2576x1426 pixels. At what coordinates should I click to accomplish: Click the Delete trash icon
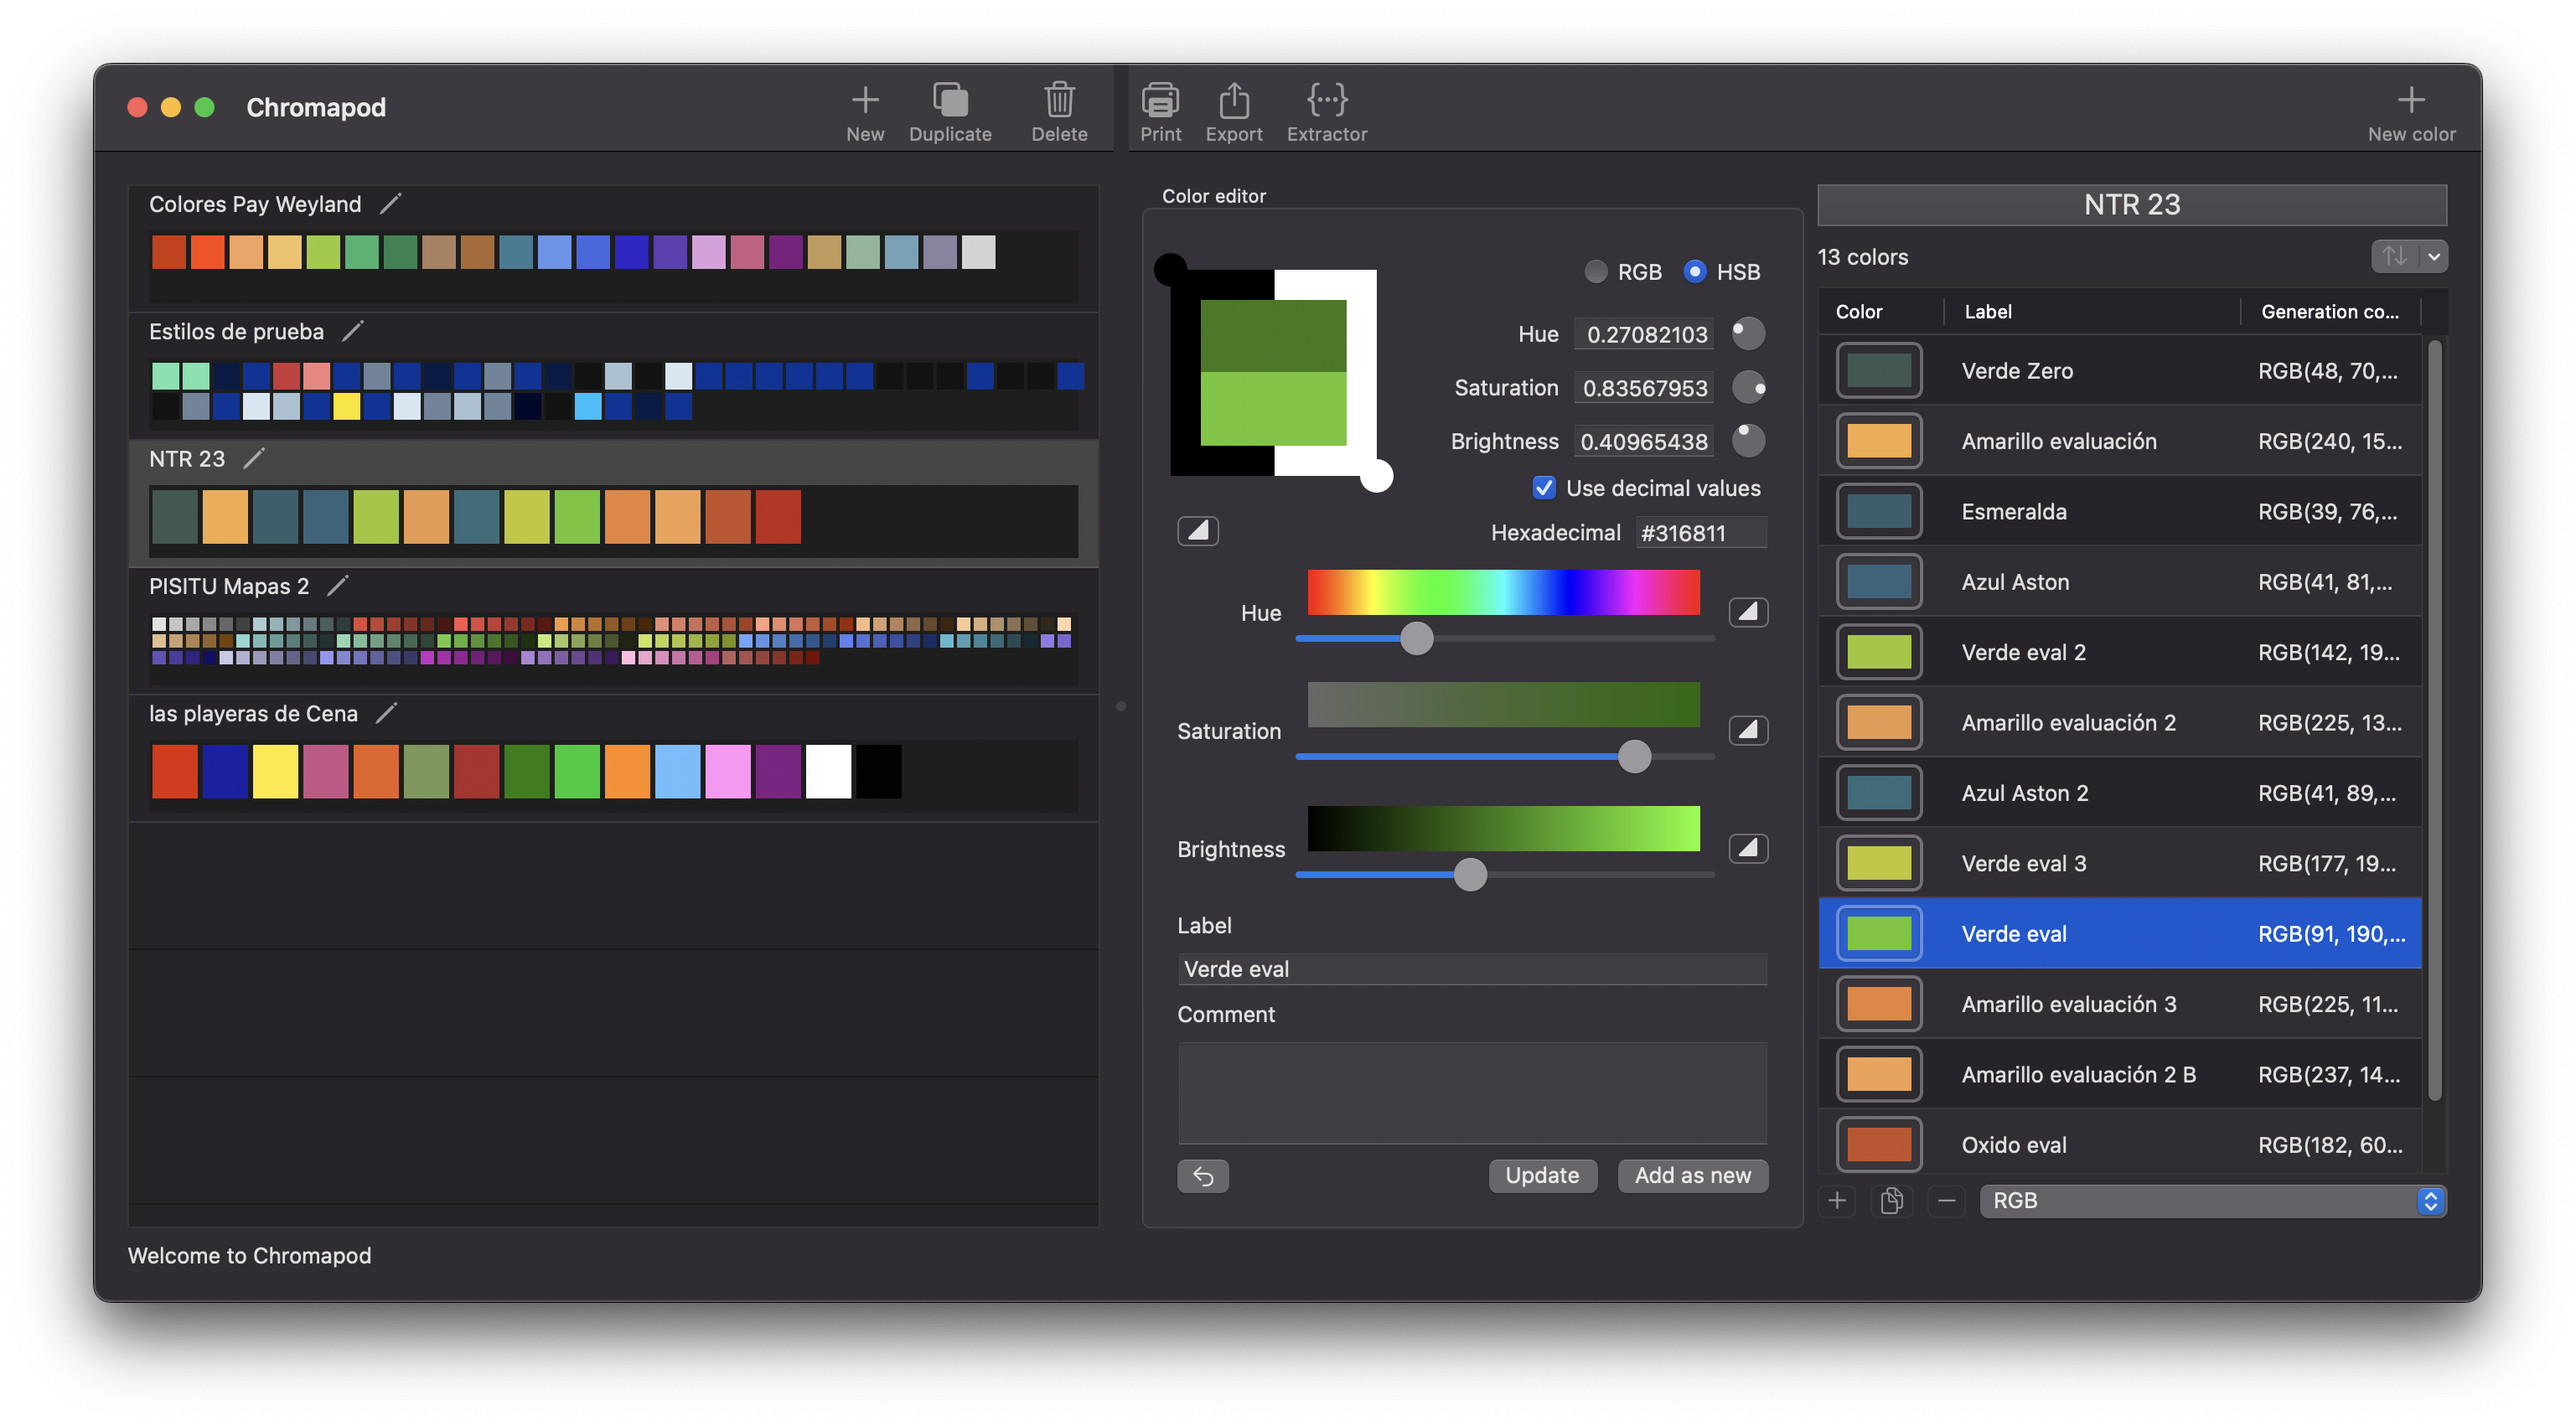pyautogui.click(x=1058, y=100)
